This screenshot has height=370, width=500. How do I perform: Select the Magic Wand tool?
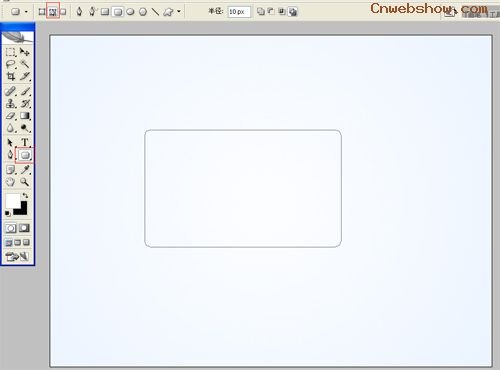(24, 64)
